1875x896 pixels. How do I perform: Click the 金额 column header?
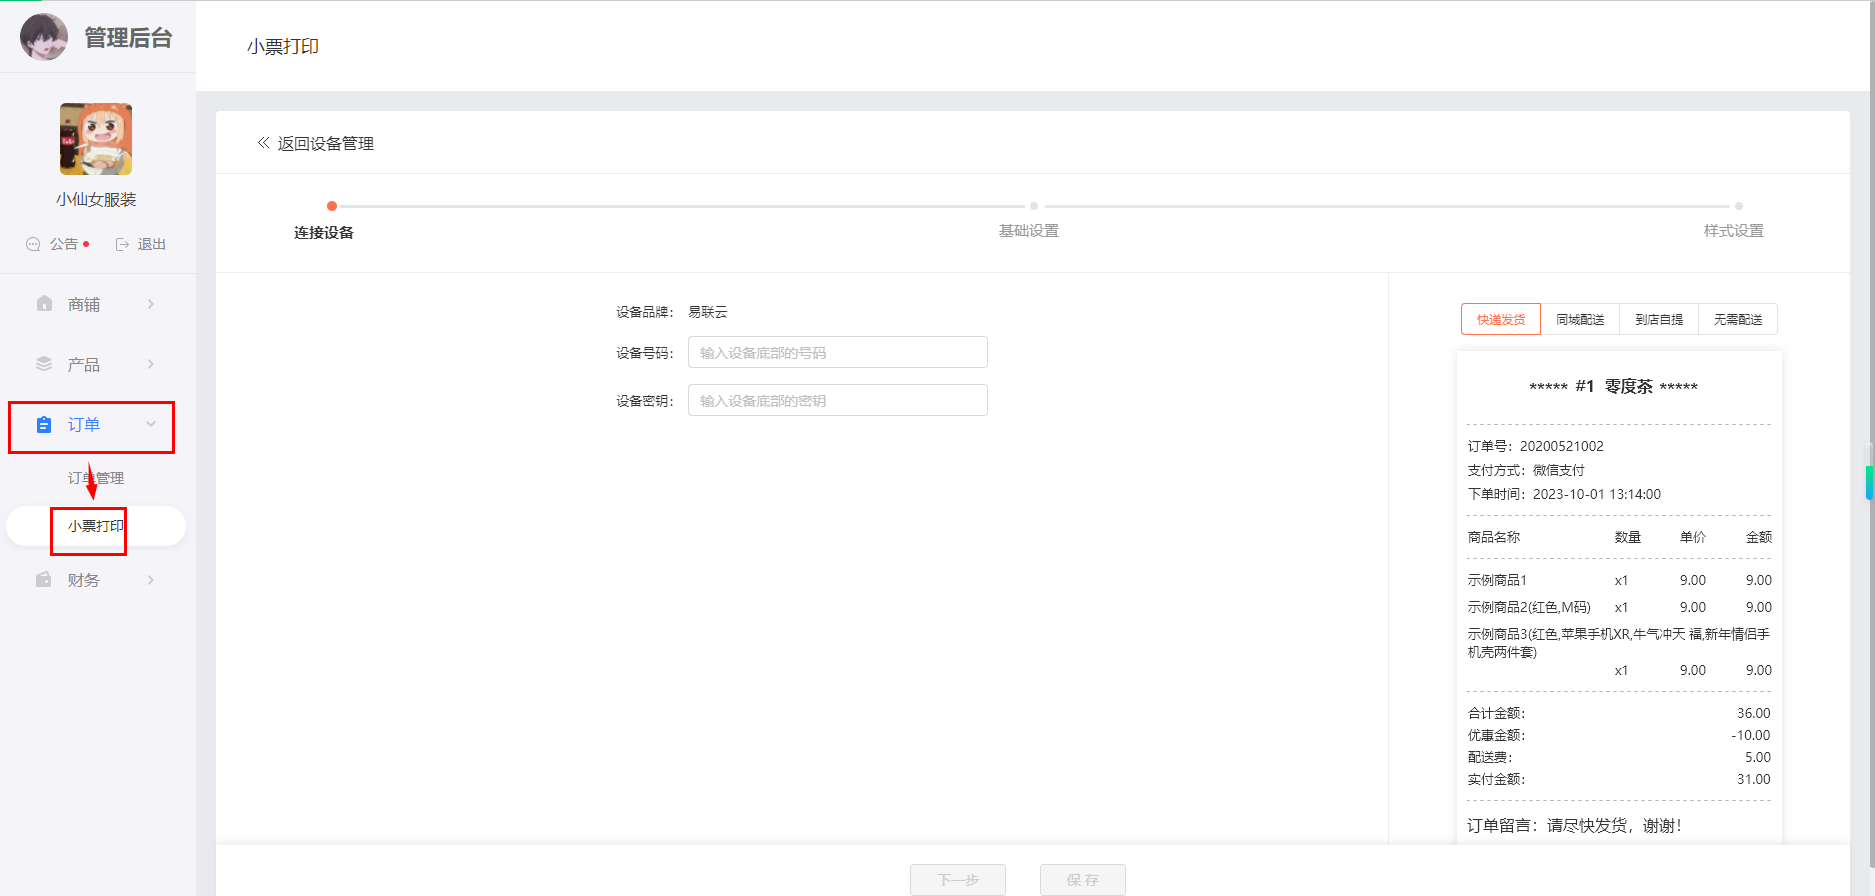click(x=1759, y=537)
